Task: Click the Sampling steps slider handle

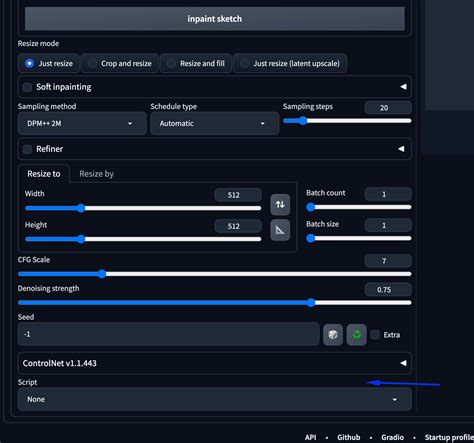Action: coord(302,121)
